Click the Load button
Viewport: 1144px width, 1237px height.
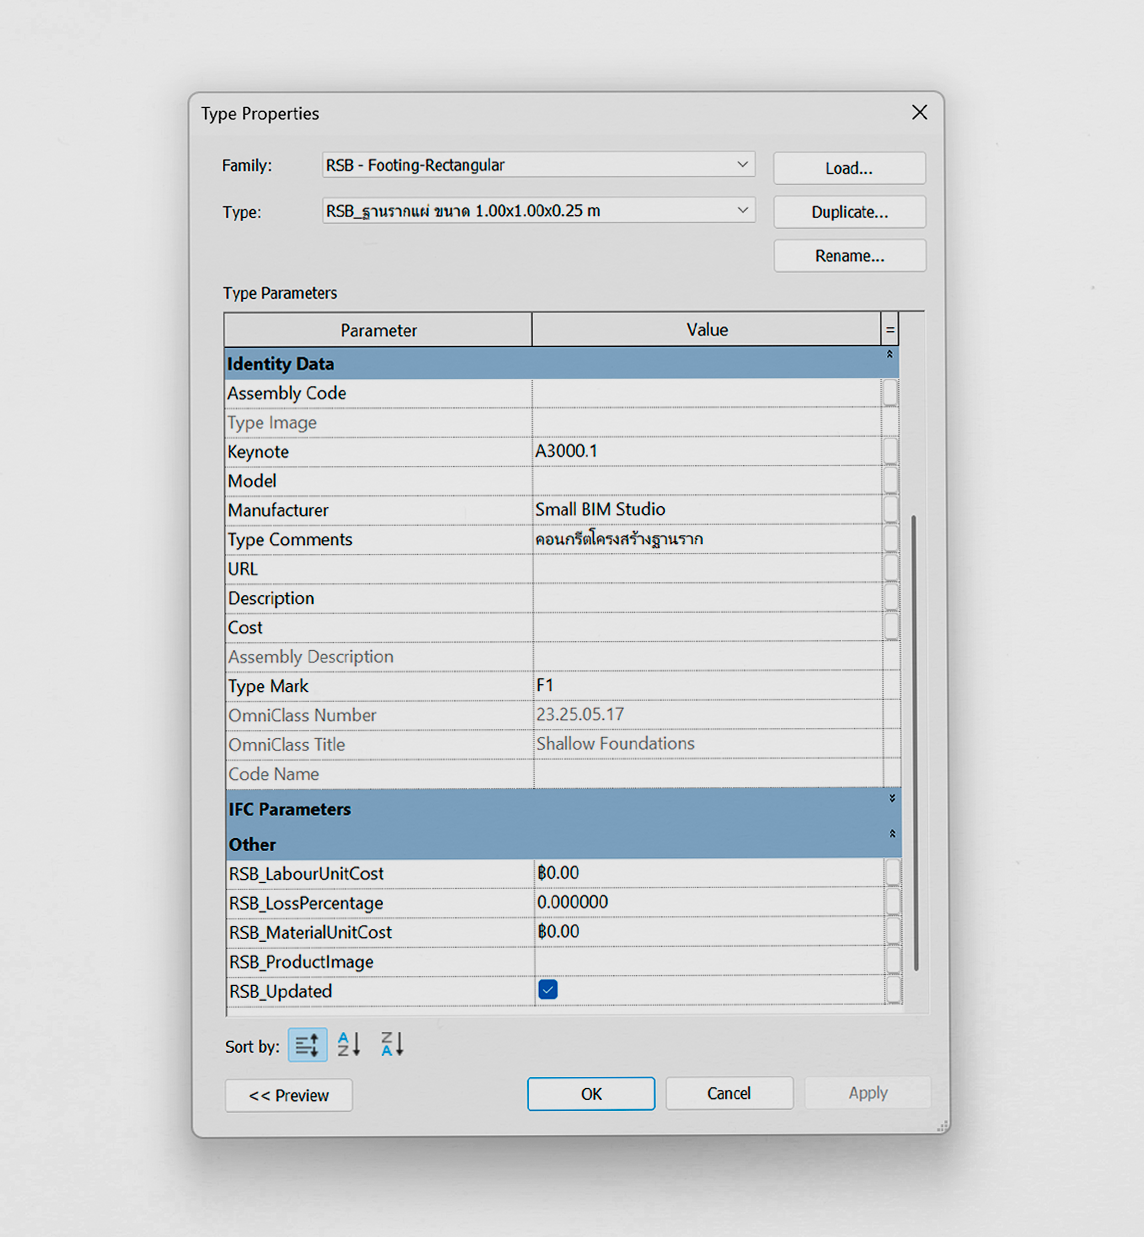848,167
